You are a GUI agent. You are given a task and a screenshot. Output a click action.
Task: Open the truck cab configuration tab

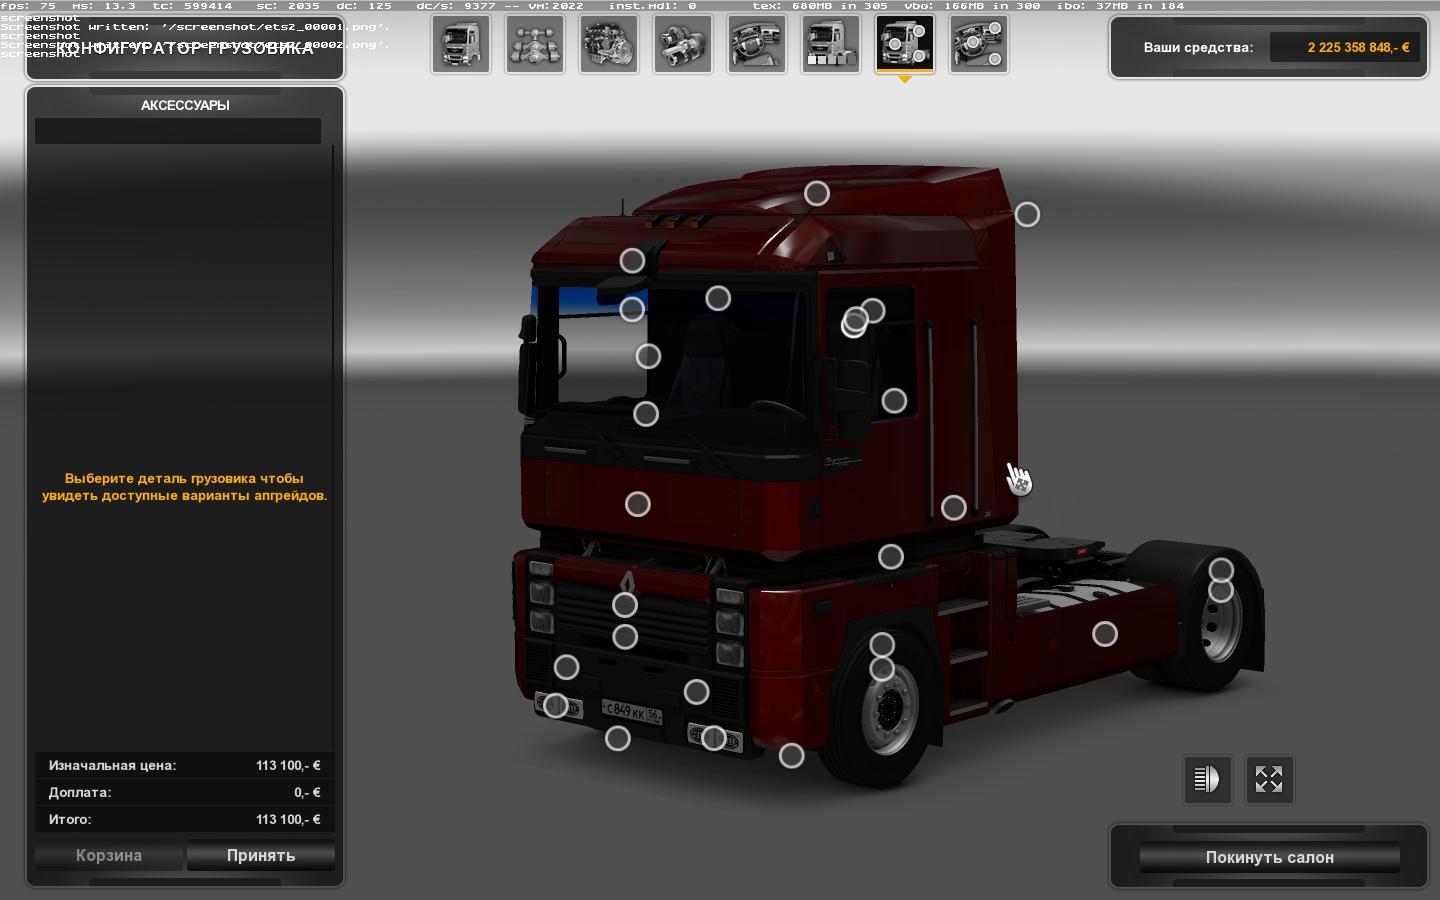461,45
